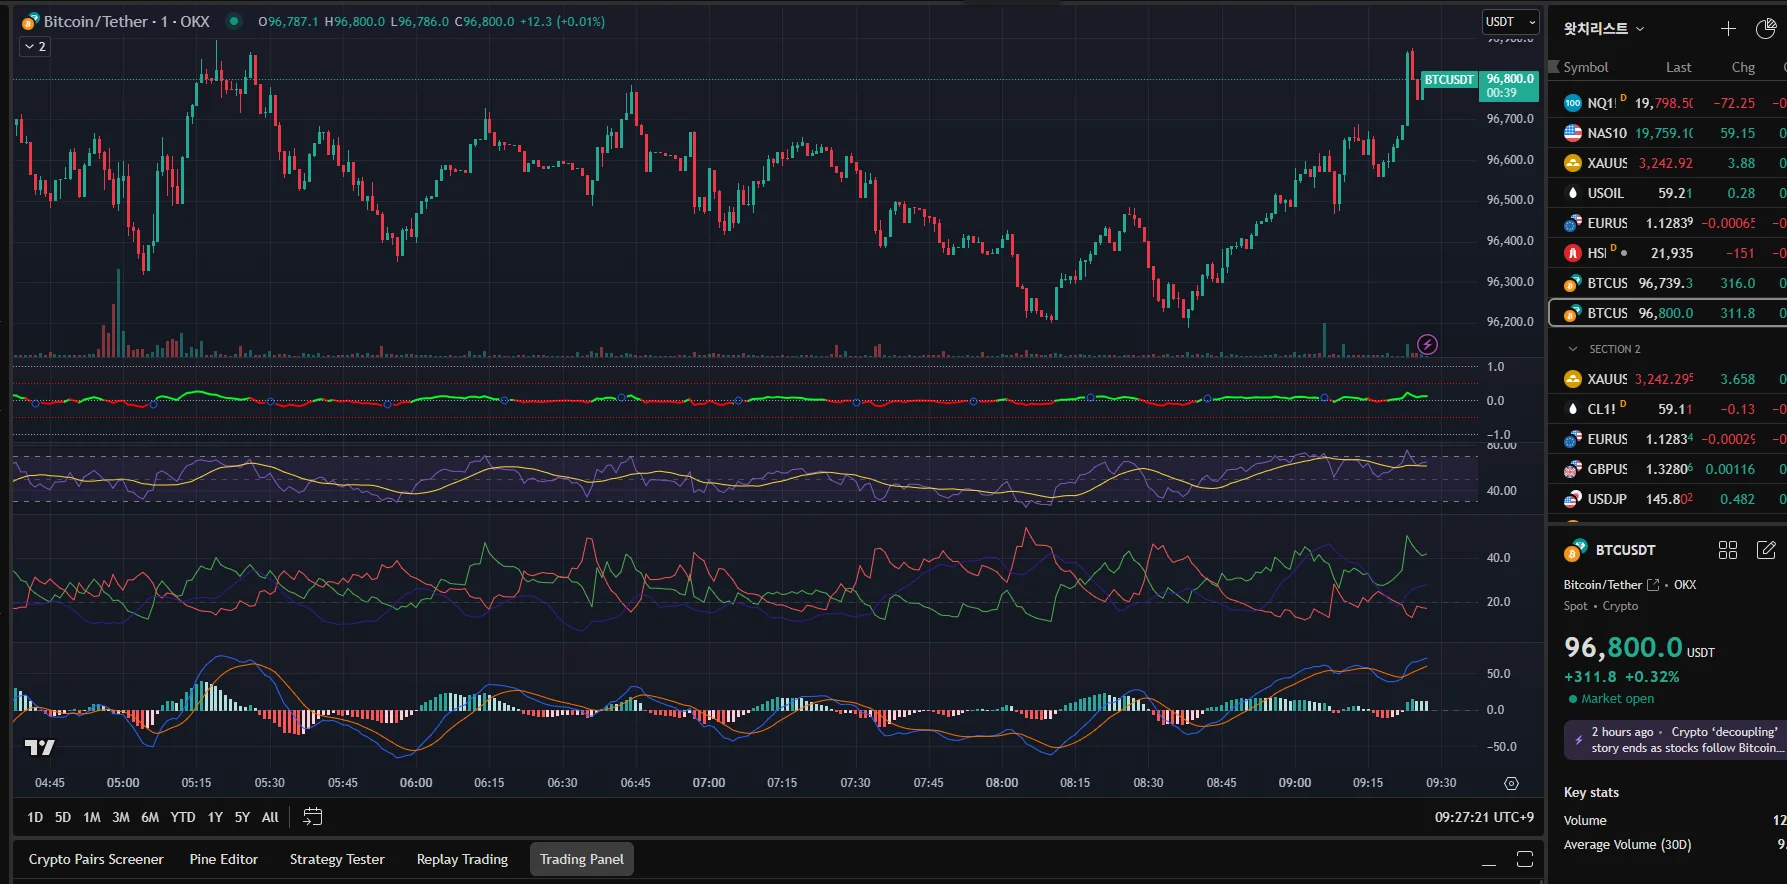This screenshot has width=1787, height=884.
Task: Click the grid layout icon beside BTCUSDT
Action: (x=1728, y=550)
